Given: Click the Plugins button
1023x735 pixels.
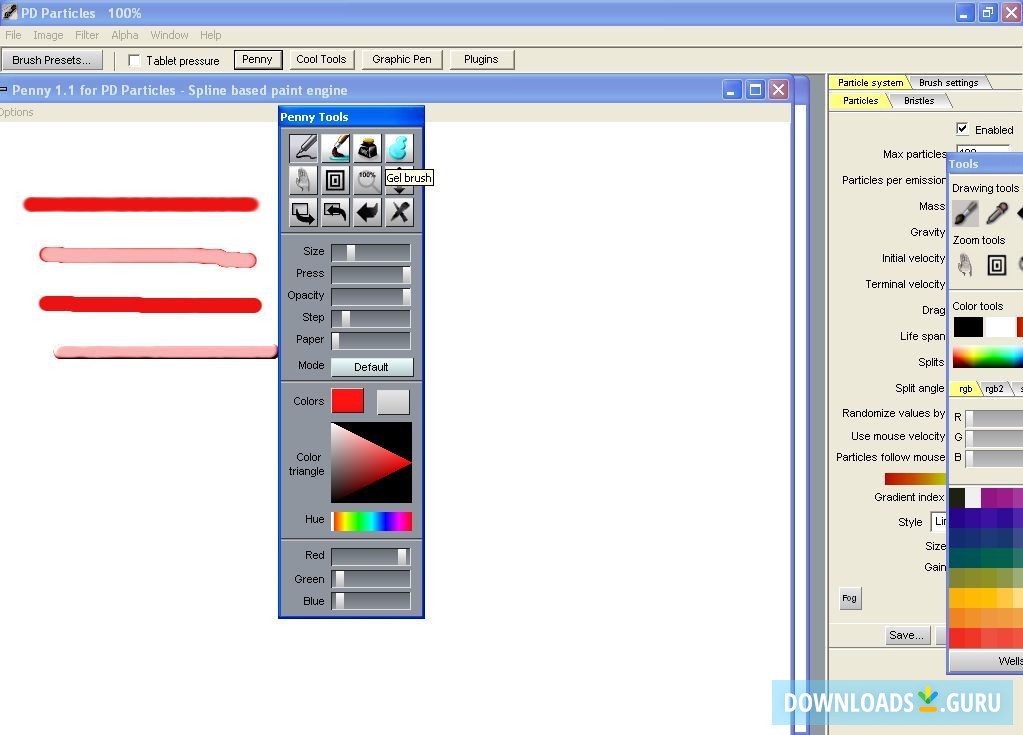Looking at the screenshot, I should pyautogui.click(x=481, y=59).
